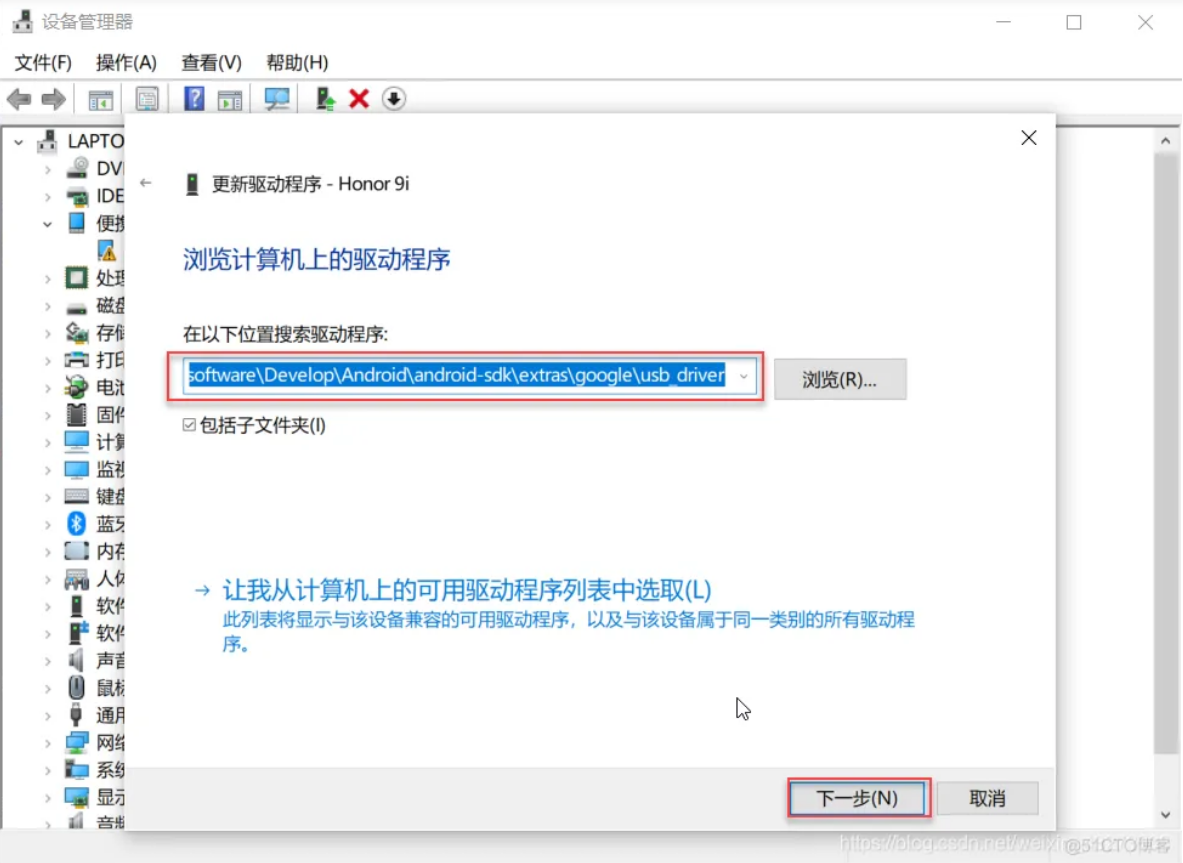The image size is (1183, 863).
Task: Open the 文件(F) menu
Action: coord(43,63)
